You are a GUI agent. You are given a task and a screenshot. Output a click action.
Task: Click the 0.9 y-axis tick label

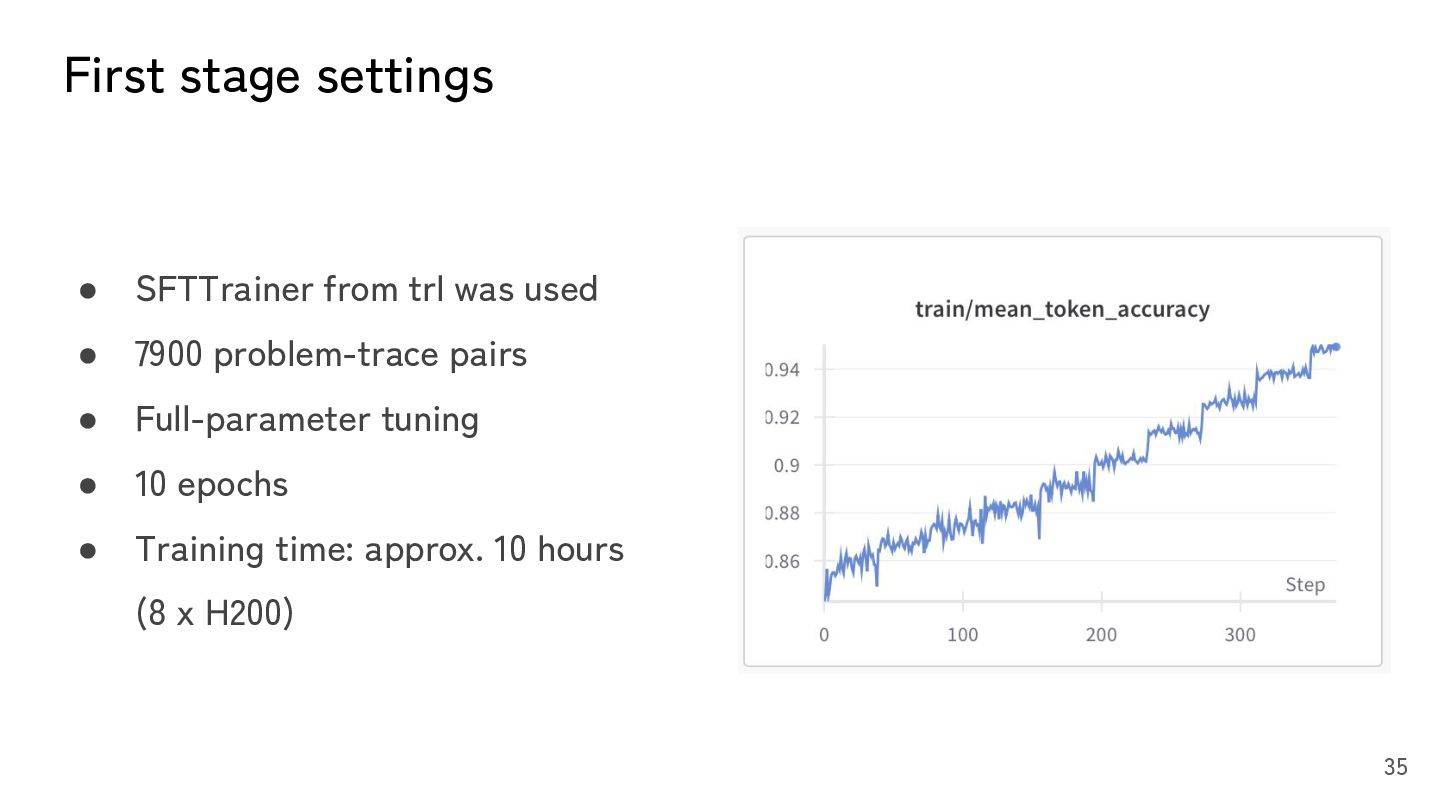click(x=787, y=466)
